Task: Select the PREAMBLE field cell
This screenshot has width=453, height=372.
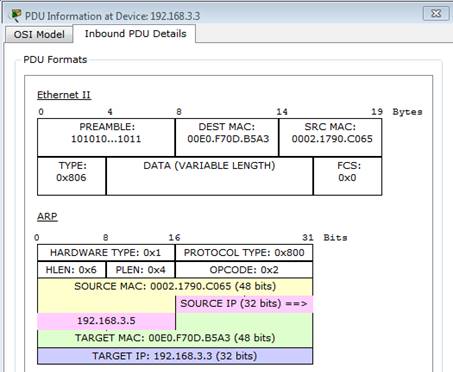Action: 106,137
